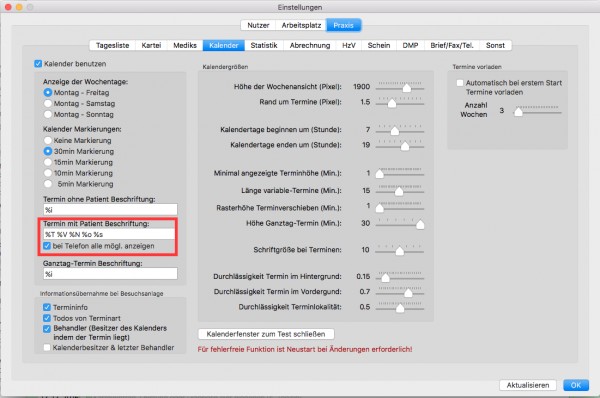Open the Statistik tab
This screenshot has width=600, height=398.
click(264, 45)
